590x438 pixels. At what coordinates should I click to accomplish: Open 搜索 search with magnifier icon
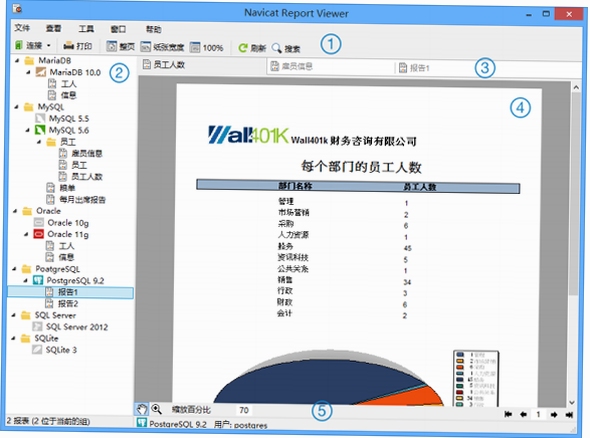[x=277, y=48]
